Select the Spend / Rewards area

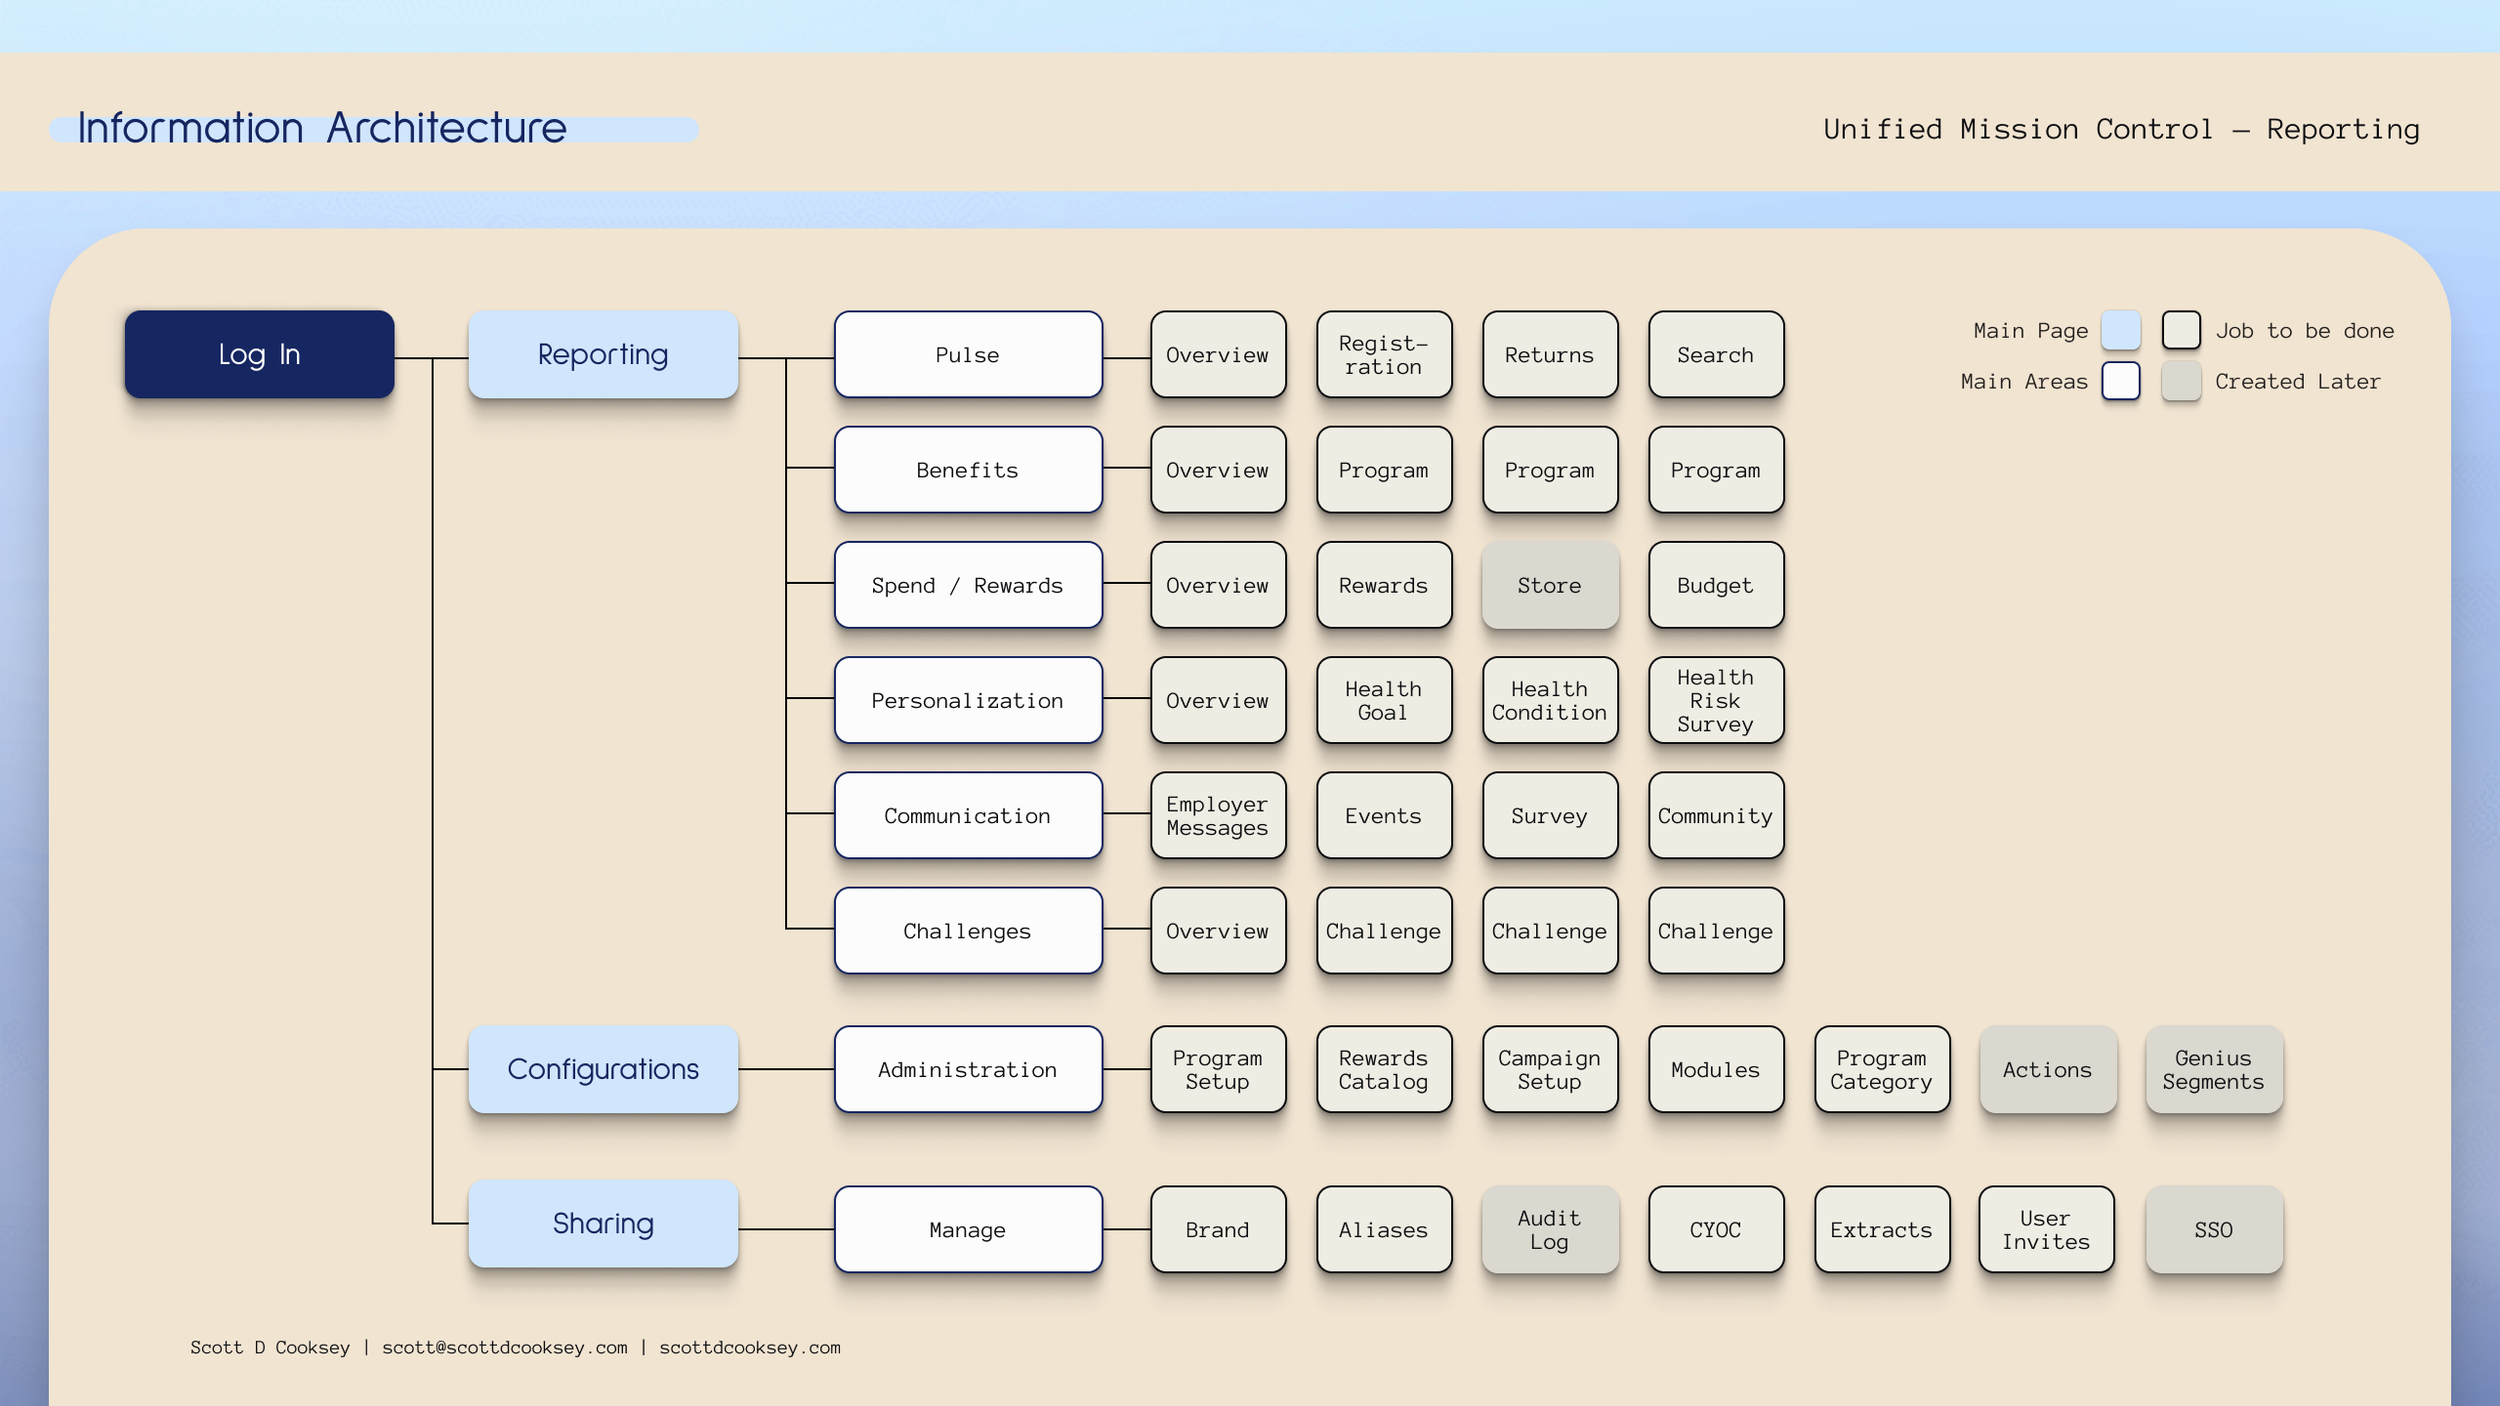[x=967, y=585]
